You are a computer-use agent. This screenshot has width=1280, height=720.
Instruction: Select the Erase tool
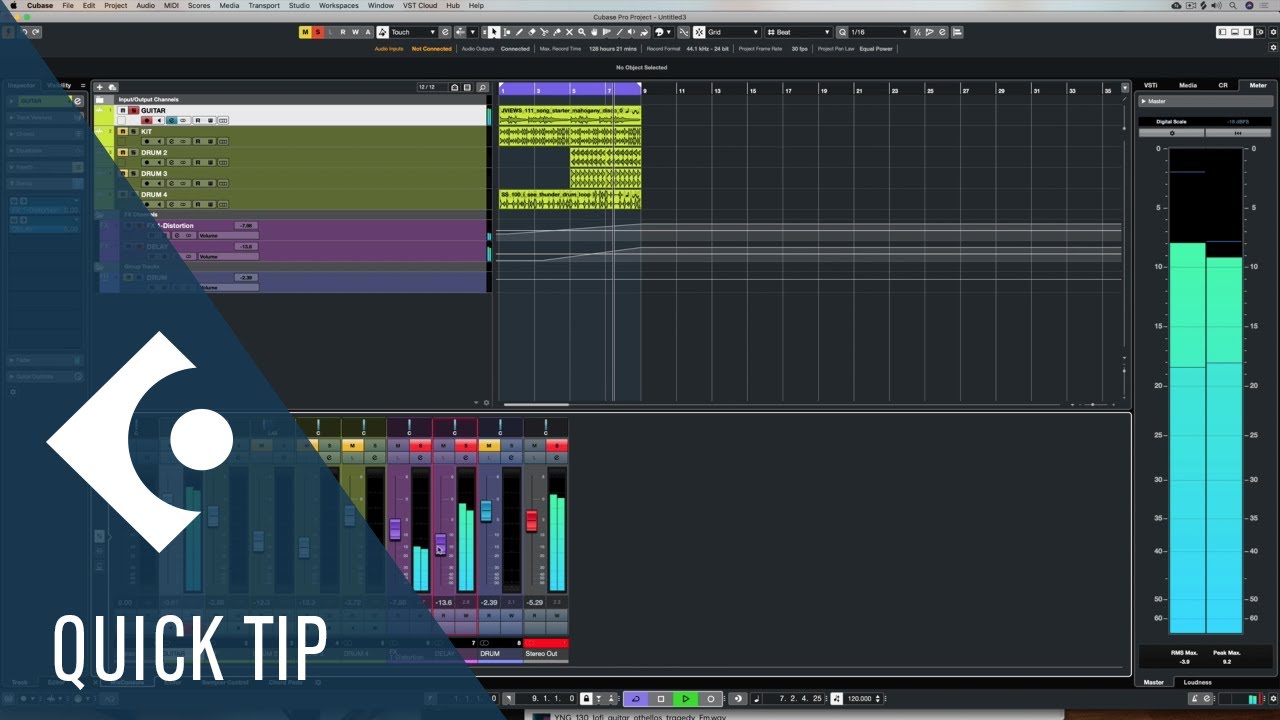(532, 32)
